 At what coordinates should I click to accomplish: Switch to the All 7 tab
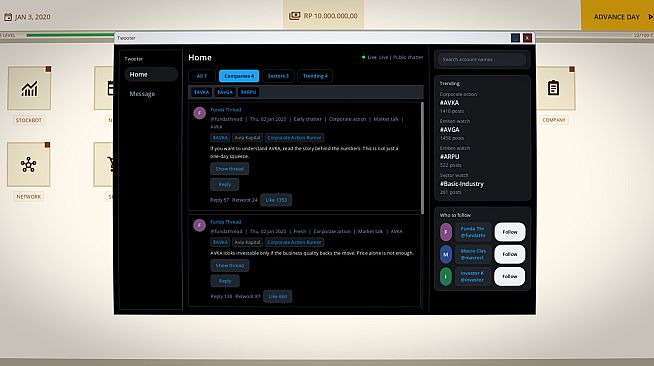coord(201,76)
